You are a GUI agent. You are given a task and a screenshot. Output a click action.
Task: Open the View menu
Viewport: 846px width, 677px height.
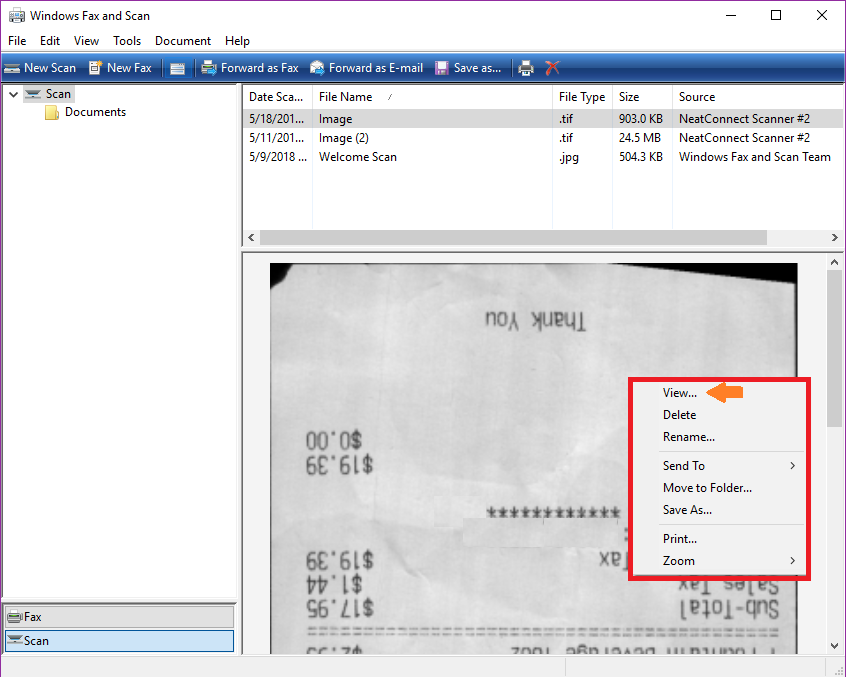[x=86, y=41]
